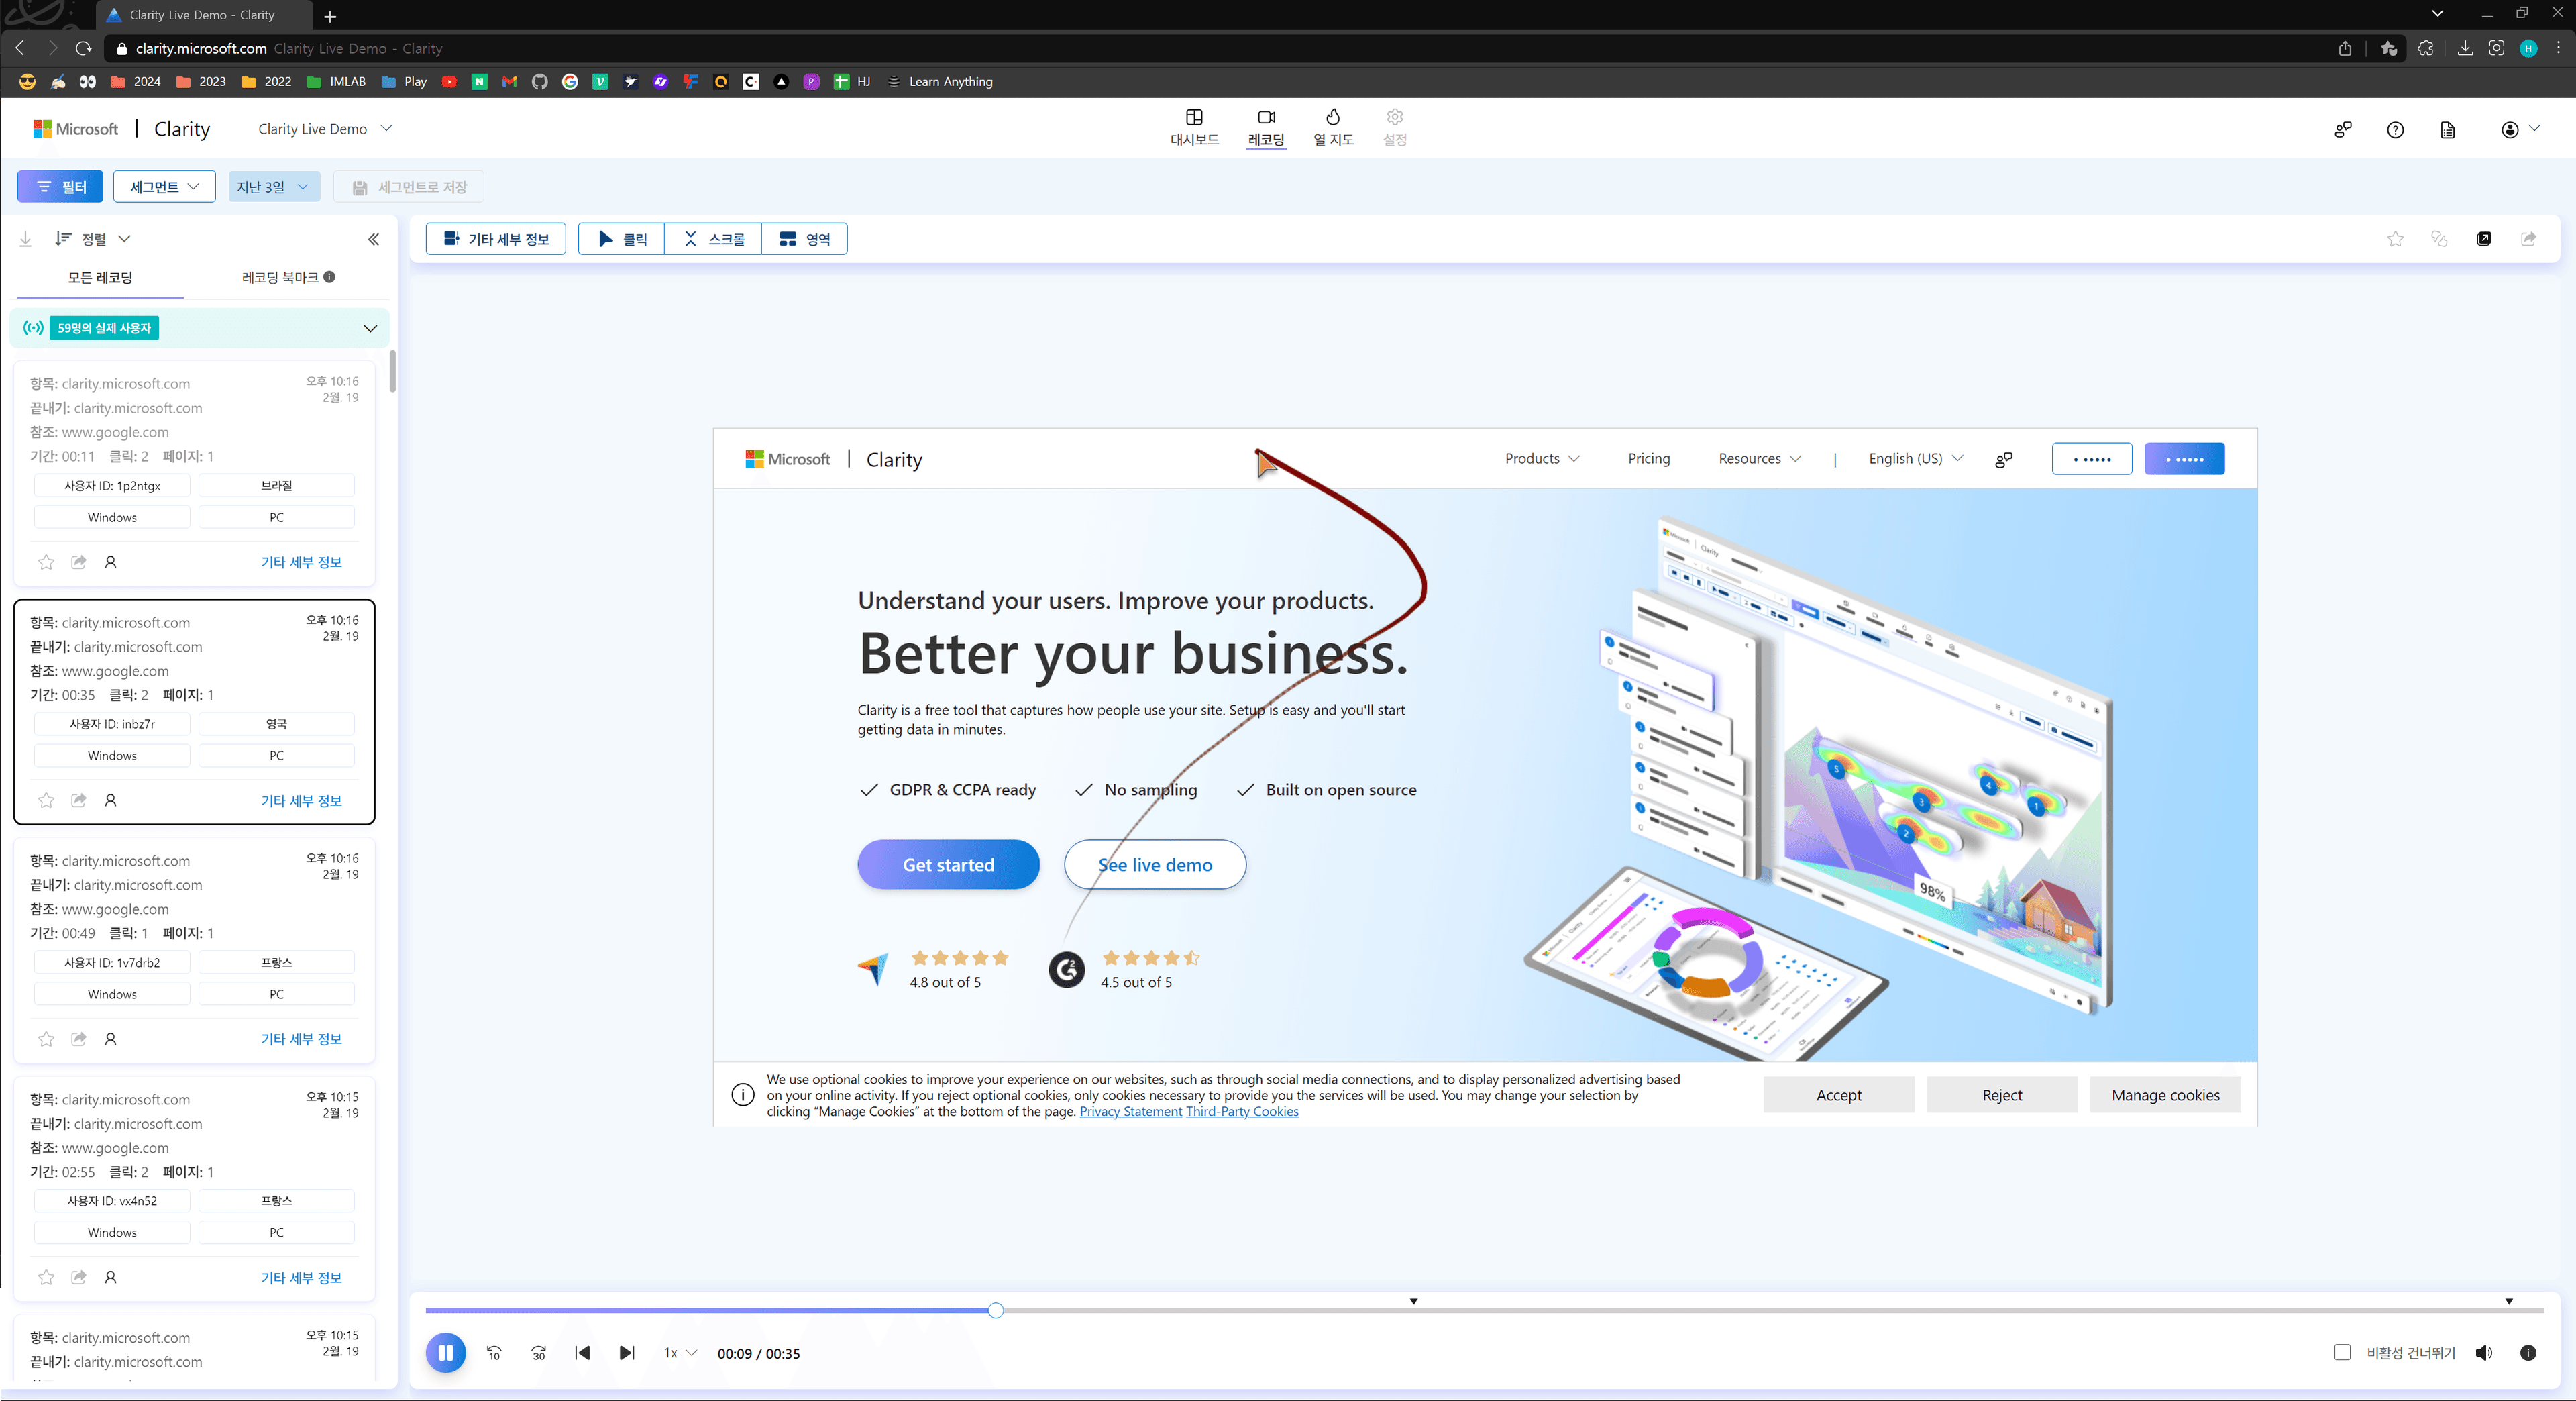Share the current recording icon

(x=2527, y=239)
